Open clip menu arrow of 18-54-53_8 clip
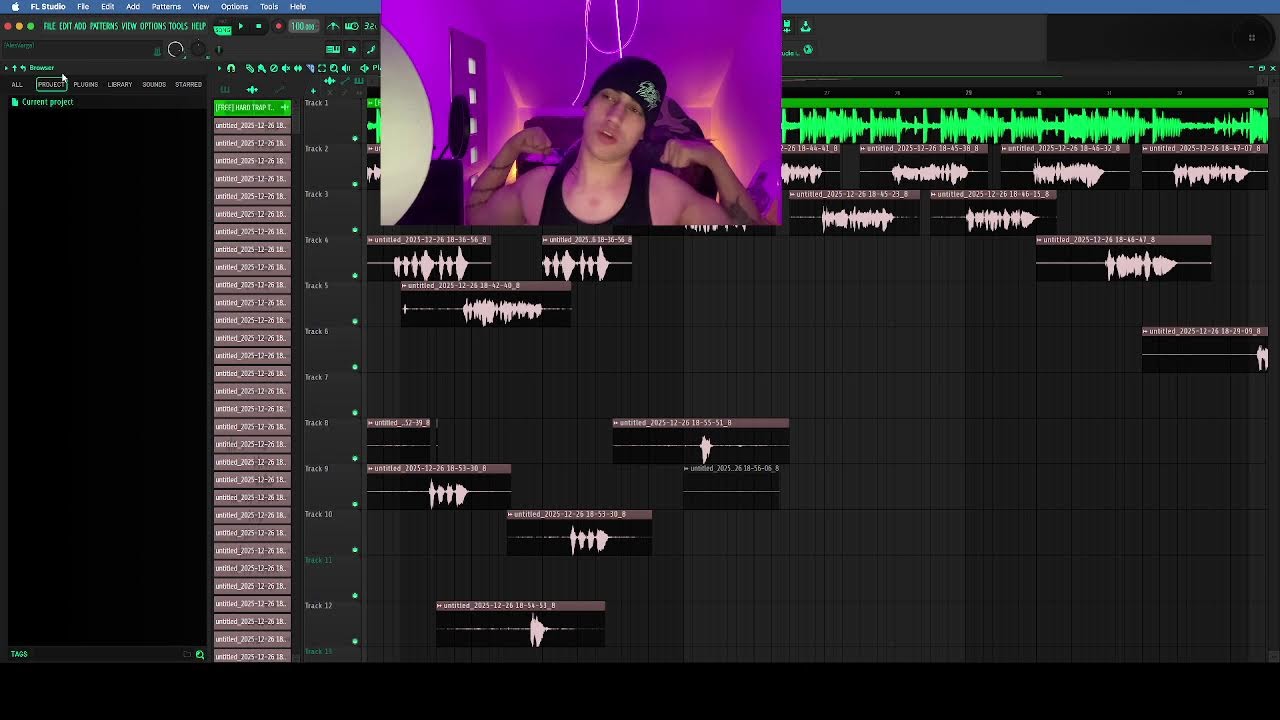Screen dimensions: 1280x720 [x=440, y=605]
